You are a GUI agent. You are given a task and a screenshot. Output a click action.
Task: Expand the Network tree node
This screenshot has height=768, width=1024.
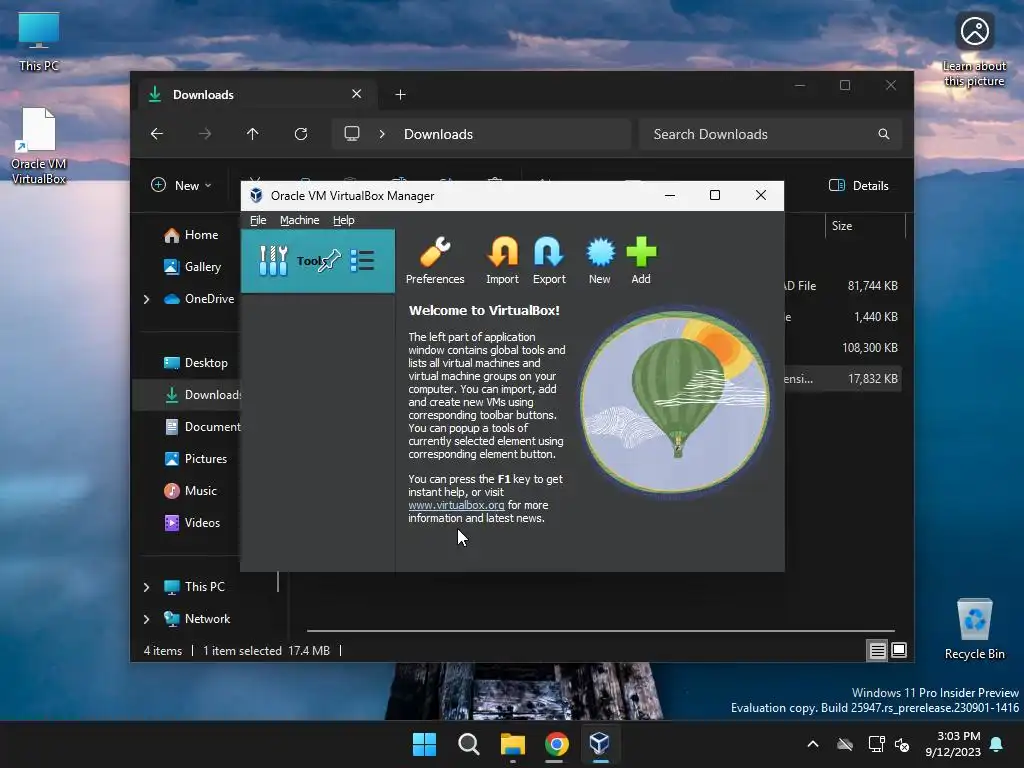(146, 619)
